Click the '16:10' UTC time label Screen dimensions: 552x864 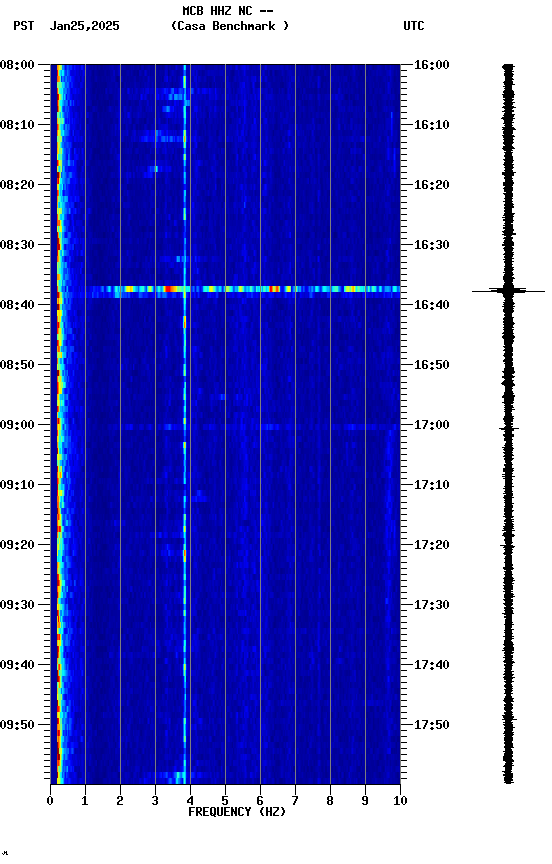click(x=432, y=125)
